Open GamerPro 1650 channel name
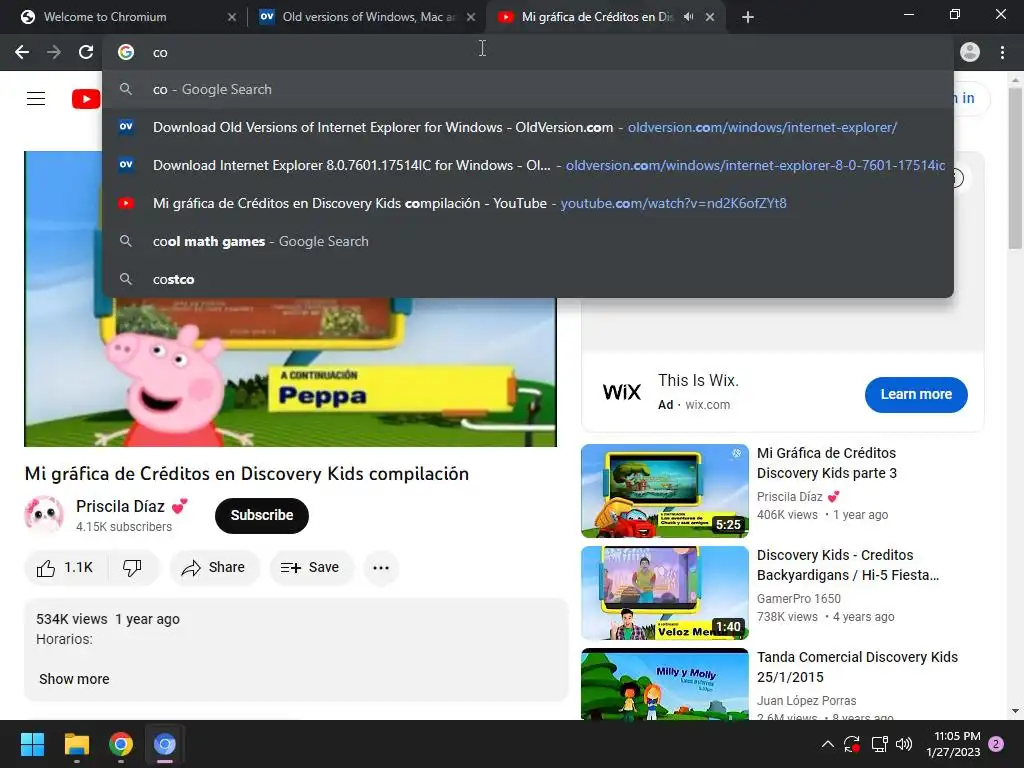The height and width of the screenshot is (768, 1024). pyautogui.click(x=799, y=599)
